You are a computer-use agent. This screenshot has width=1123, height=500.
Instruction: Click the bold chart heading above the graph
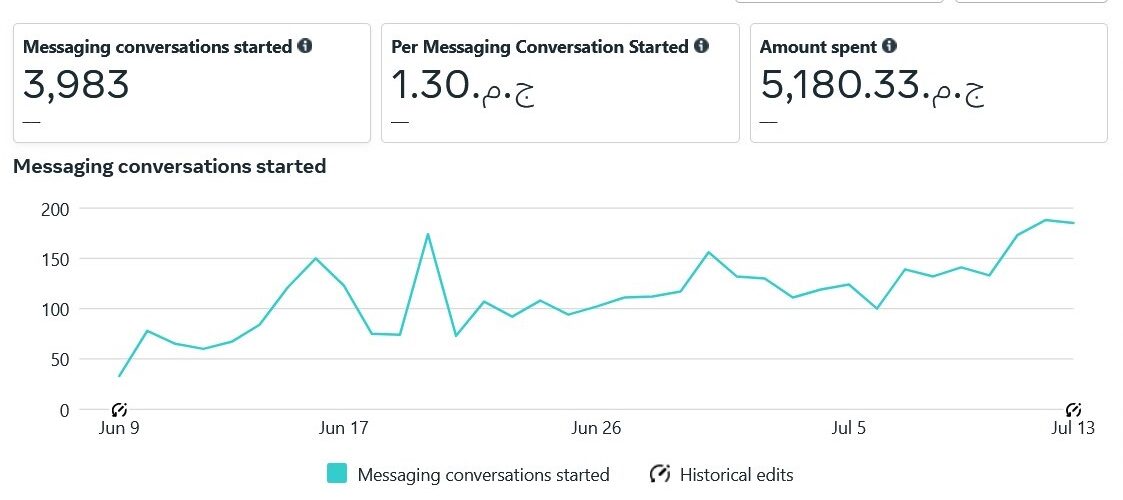(170, 166)
